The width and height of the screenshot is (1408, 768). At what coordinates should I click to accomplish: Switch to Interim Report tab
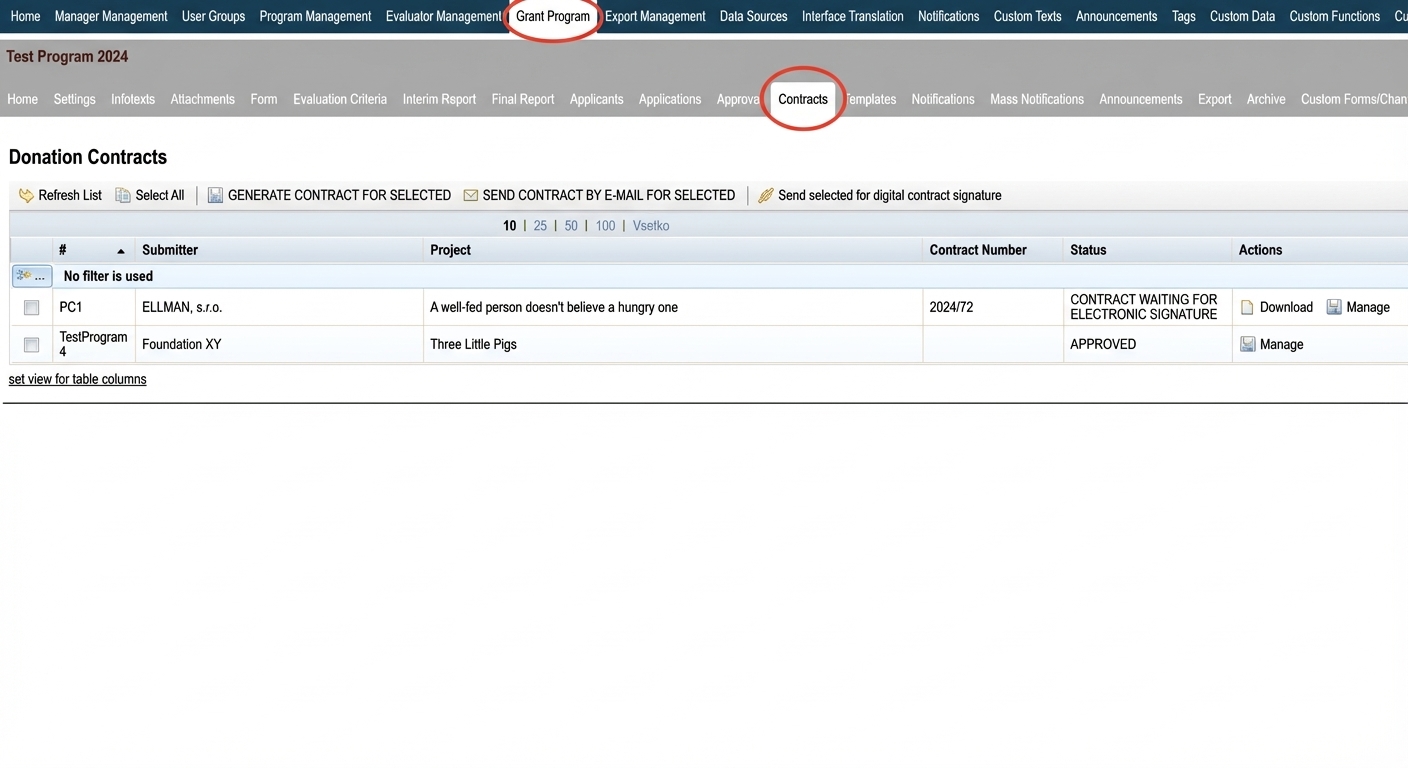coord(439,99)
